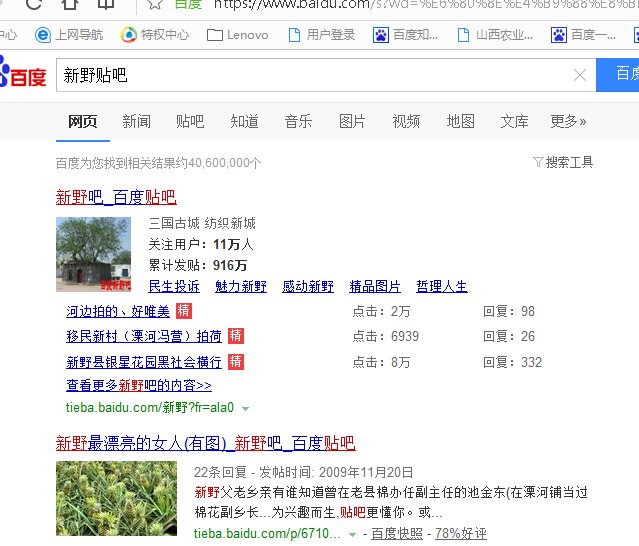The image size is (639, 546).
Task: Switch to the 文库 tab
Action: [514, 121]
